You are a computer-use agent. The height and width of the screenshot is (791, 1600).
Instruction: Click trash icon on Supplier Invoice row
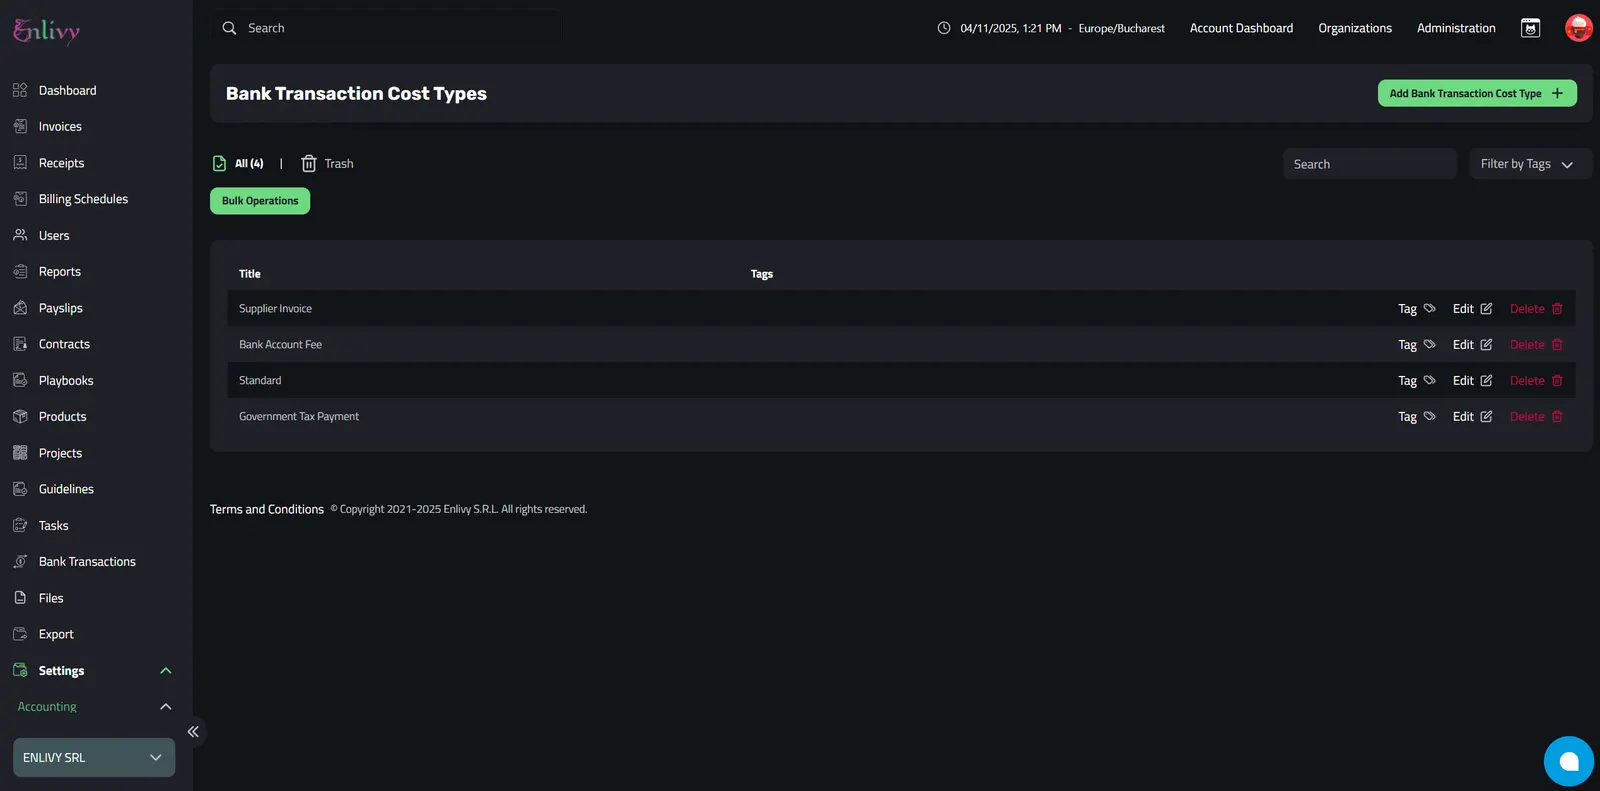[x=1557, y=309]
